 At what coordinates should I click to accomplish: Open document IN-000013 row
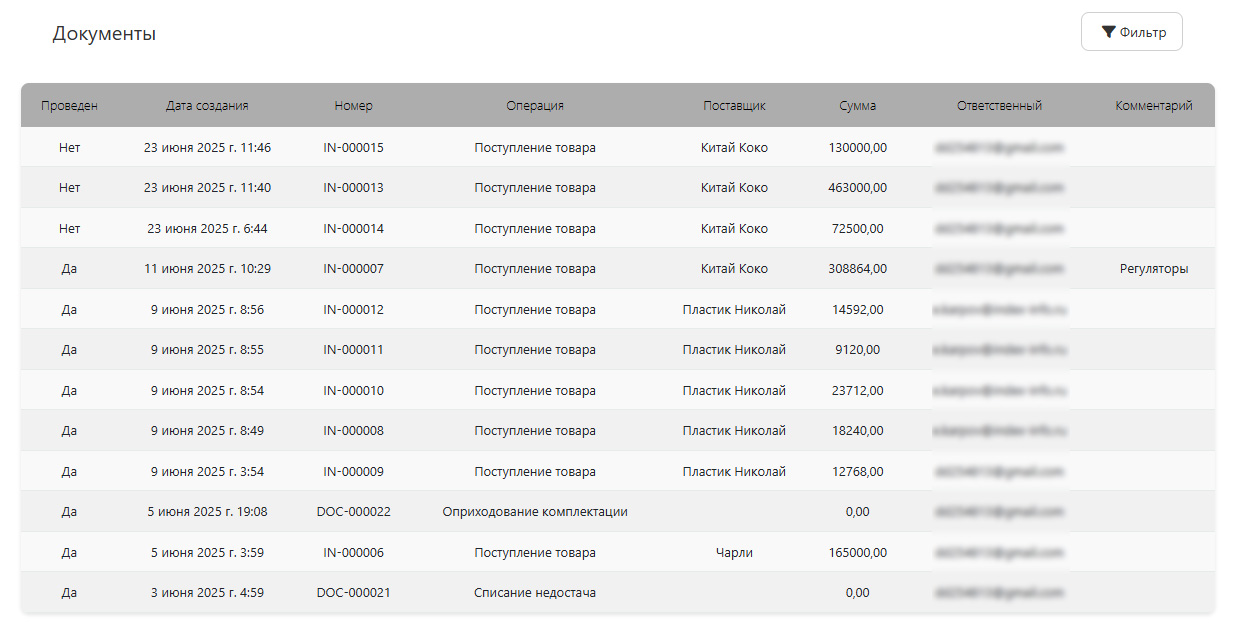tap(618, 188)
